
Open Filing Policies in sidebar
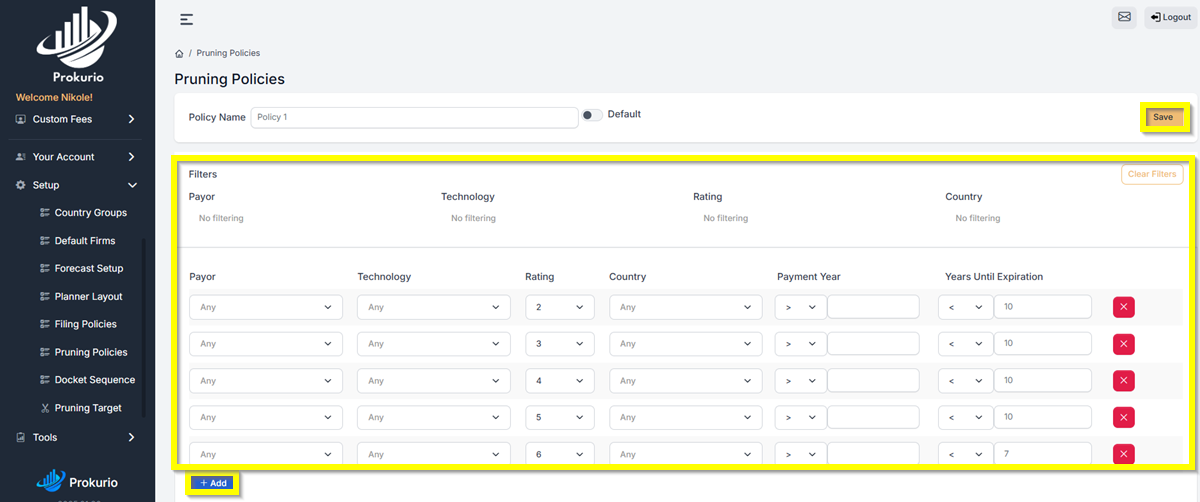[x=85, y=324]
